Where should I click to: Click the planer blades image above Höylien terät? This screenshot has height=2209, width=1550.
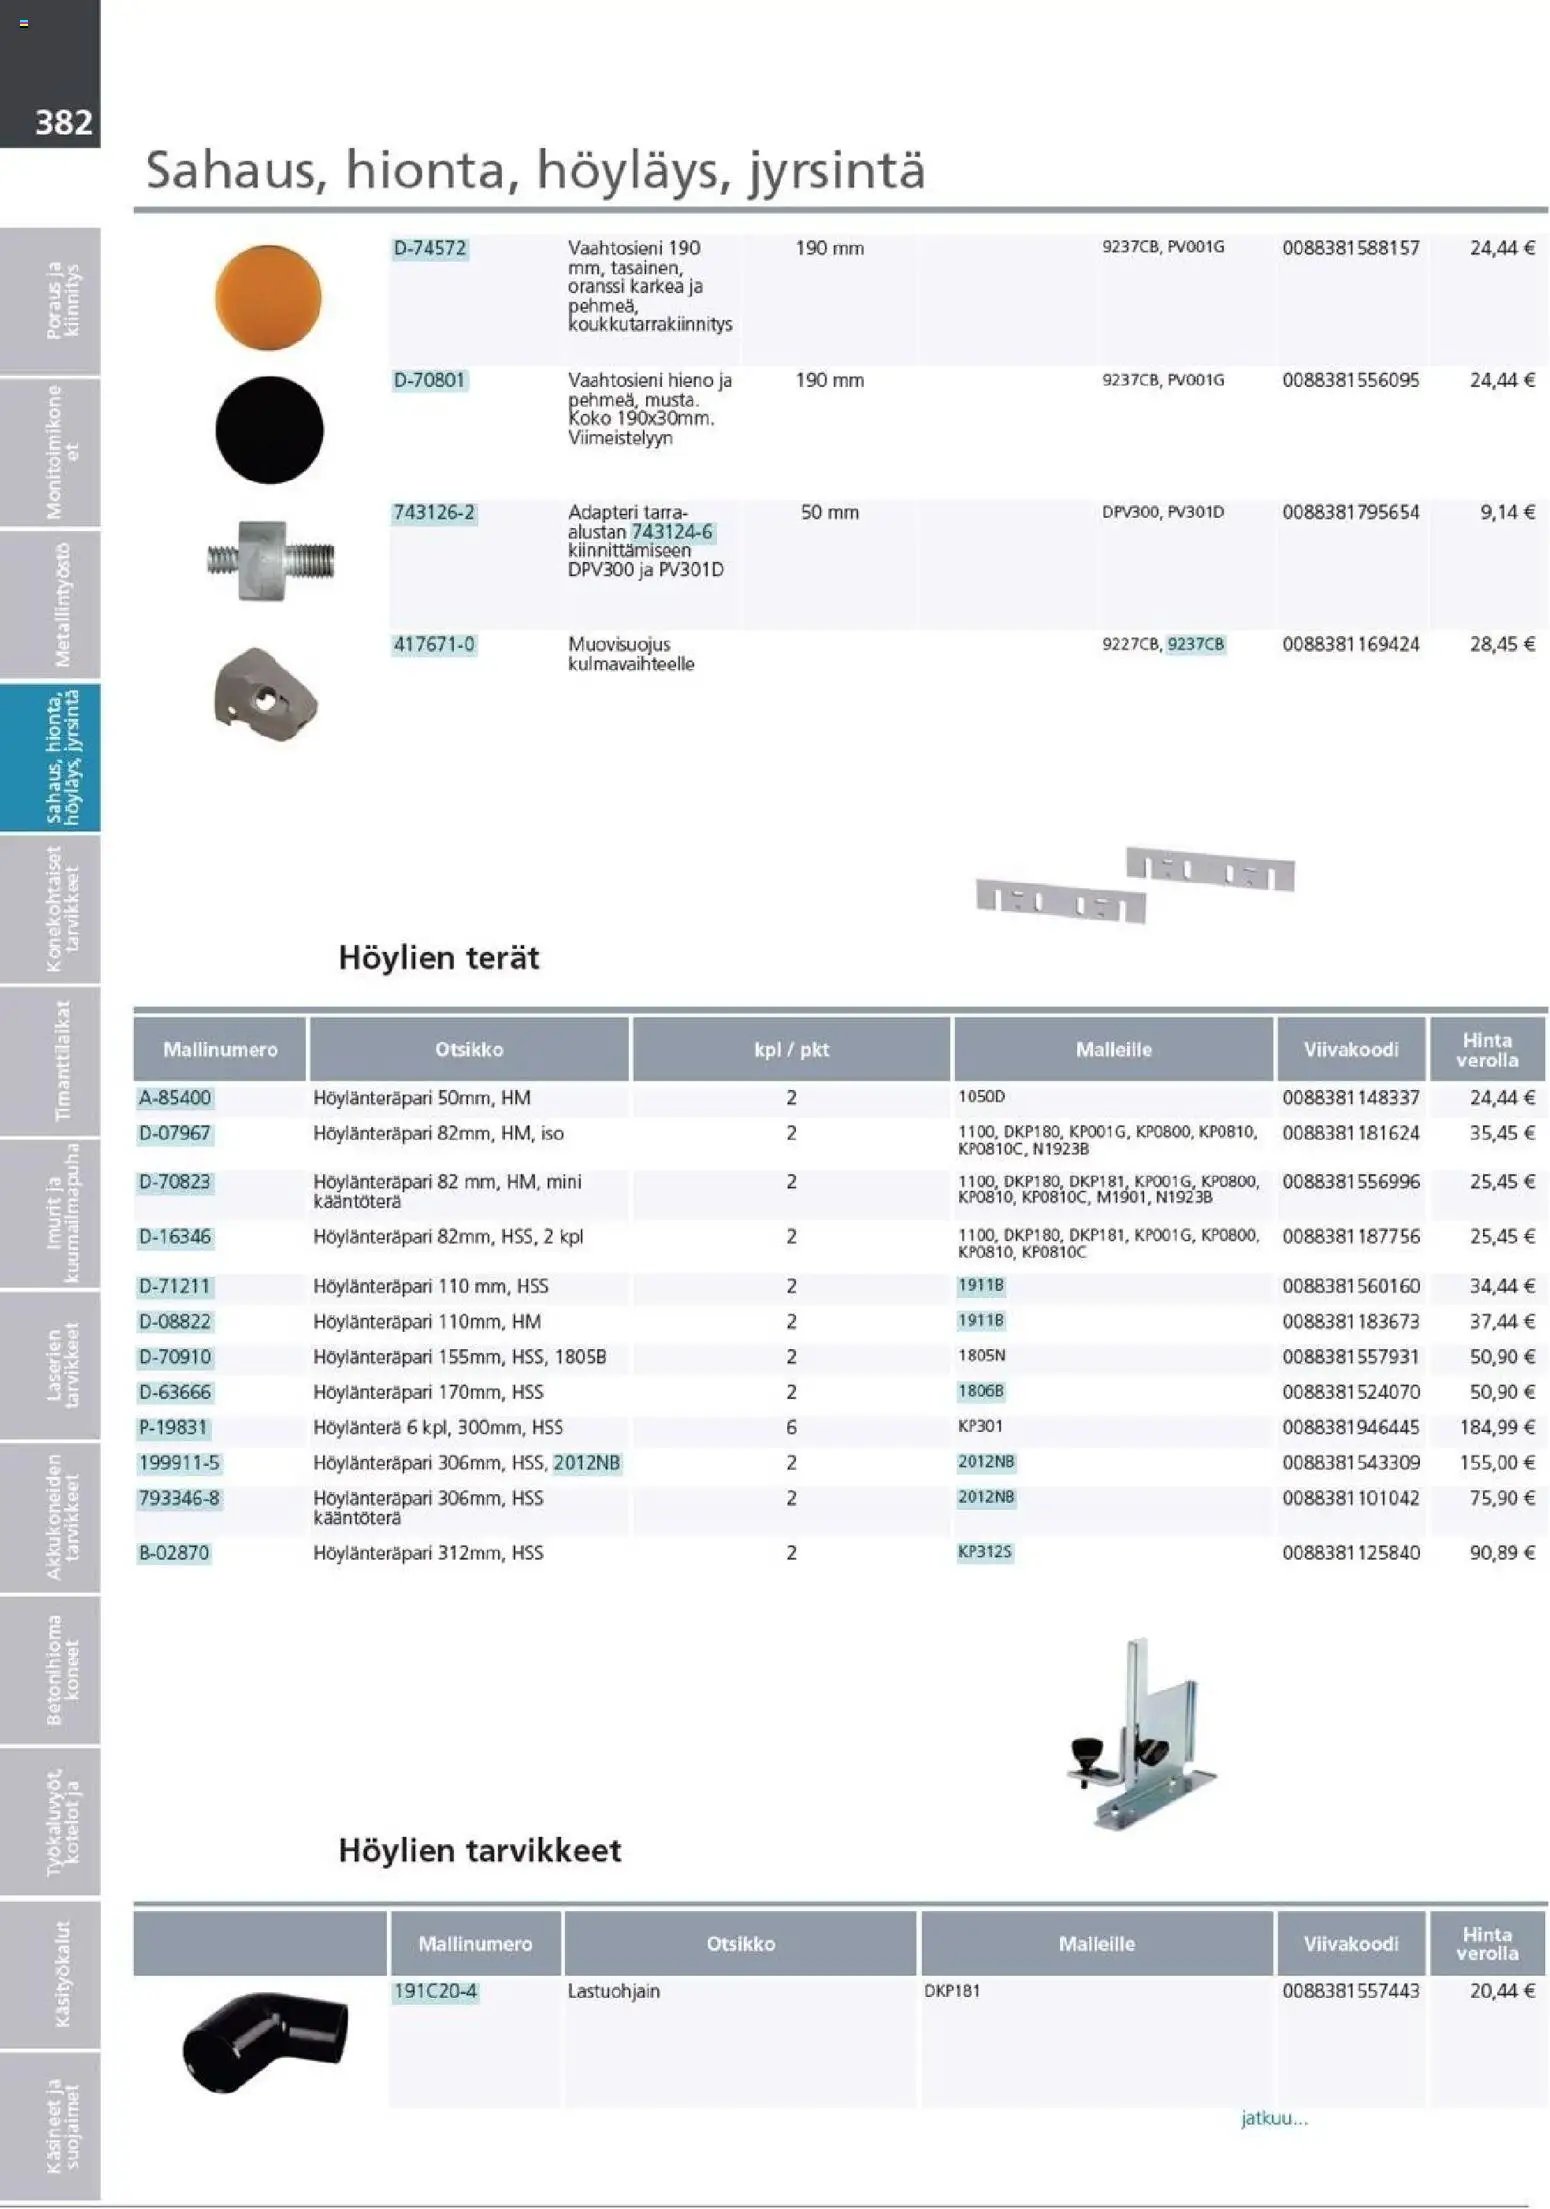[1135, 885]
